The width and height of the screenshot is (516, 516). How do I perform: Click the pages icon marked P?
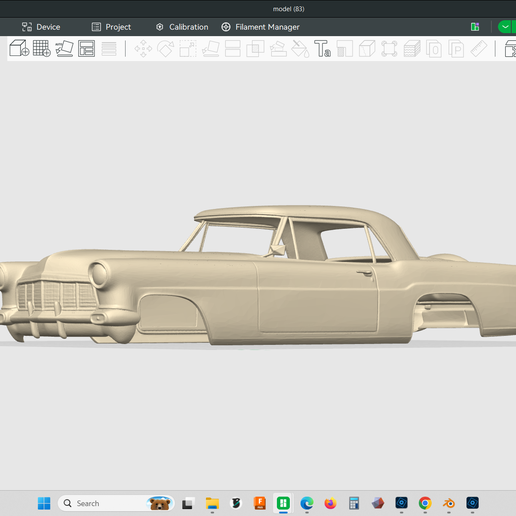click(x=456, y=49)
